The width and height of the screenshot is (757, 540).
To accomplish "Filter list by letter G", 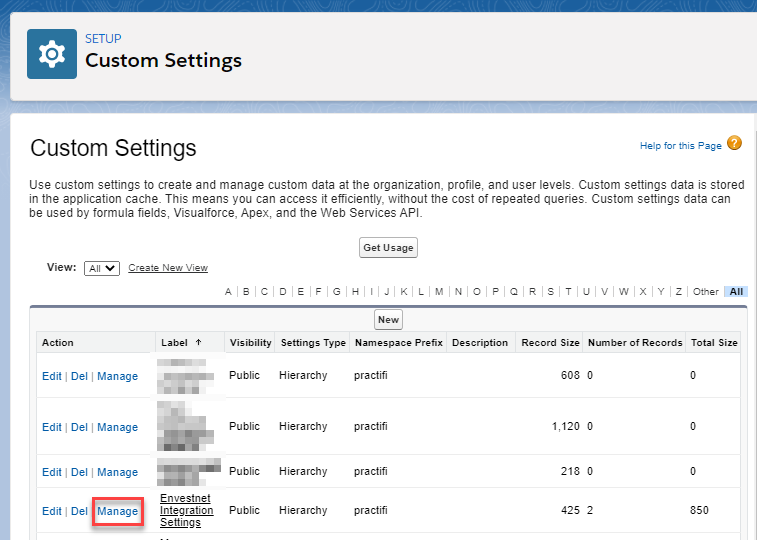I will click(x=336, y=291).
